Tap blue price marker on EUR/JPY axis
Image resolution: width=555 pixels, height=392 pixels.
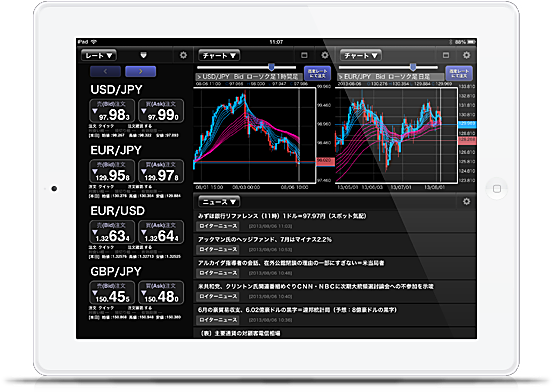[x=467, y=124]
